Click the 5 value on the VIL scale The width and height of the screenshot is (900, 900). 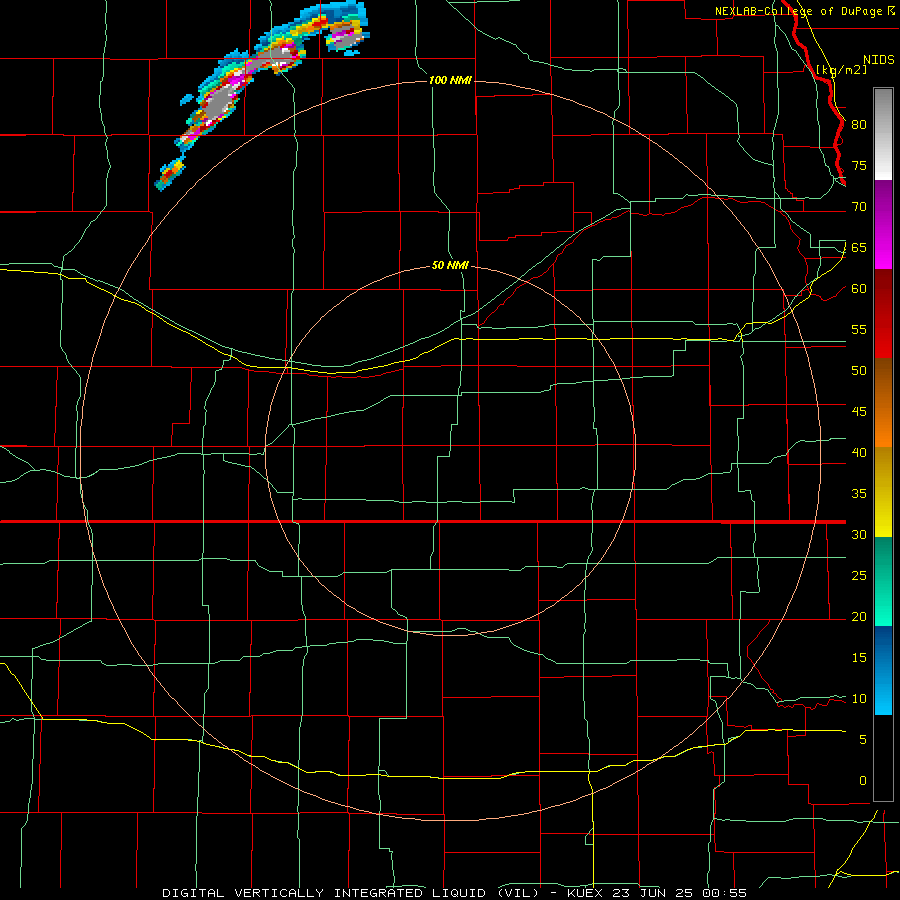click(863, 739)
